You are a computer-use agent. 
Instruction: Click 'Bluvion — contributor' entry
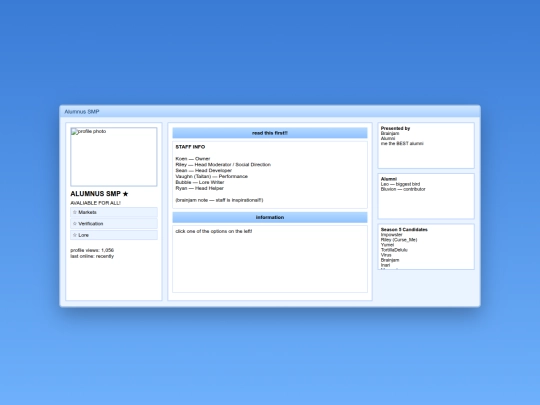[x=403, y=189]
